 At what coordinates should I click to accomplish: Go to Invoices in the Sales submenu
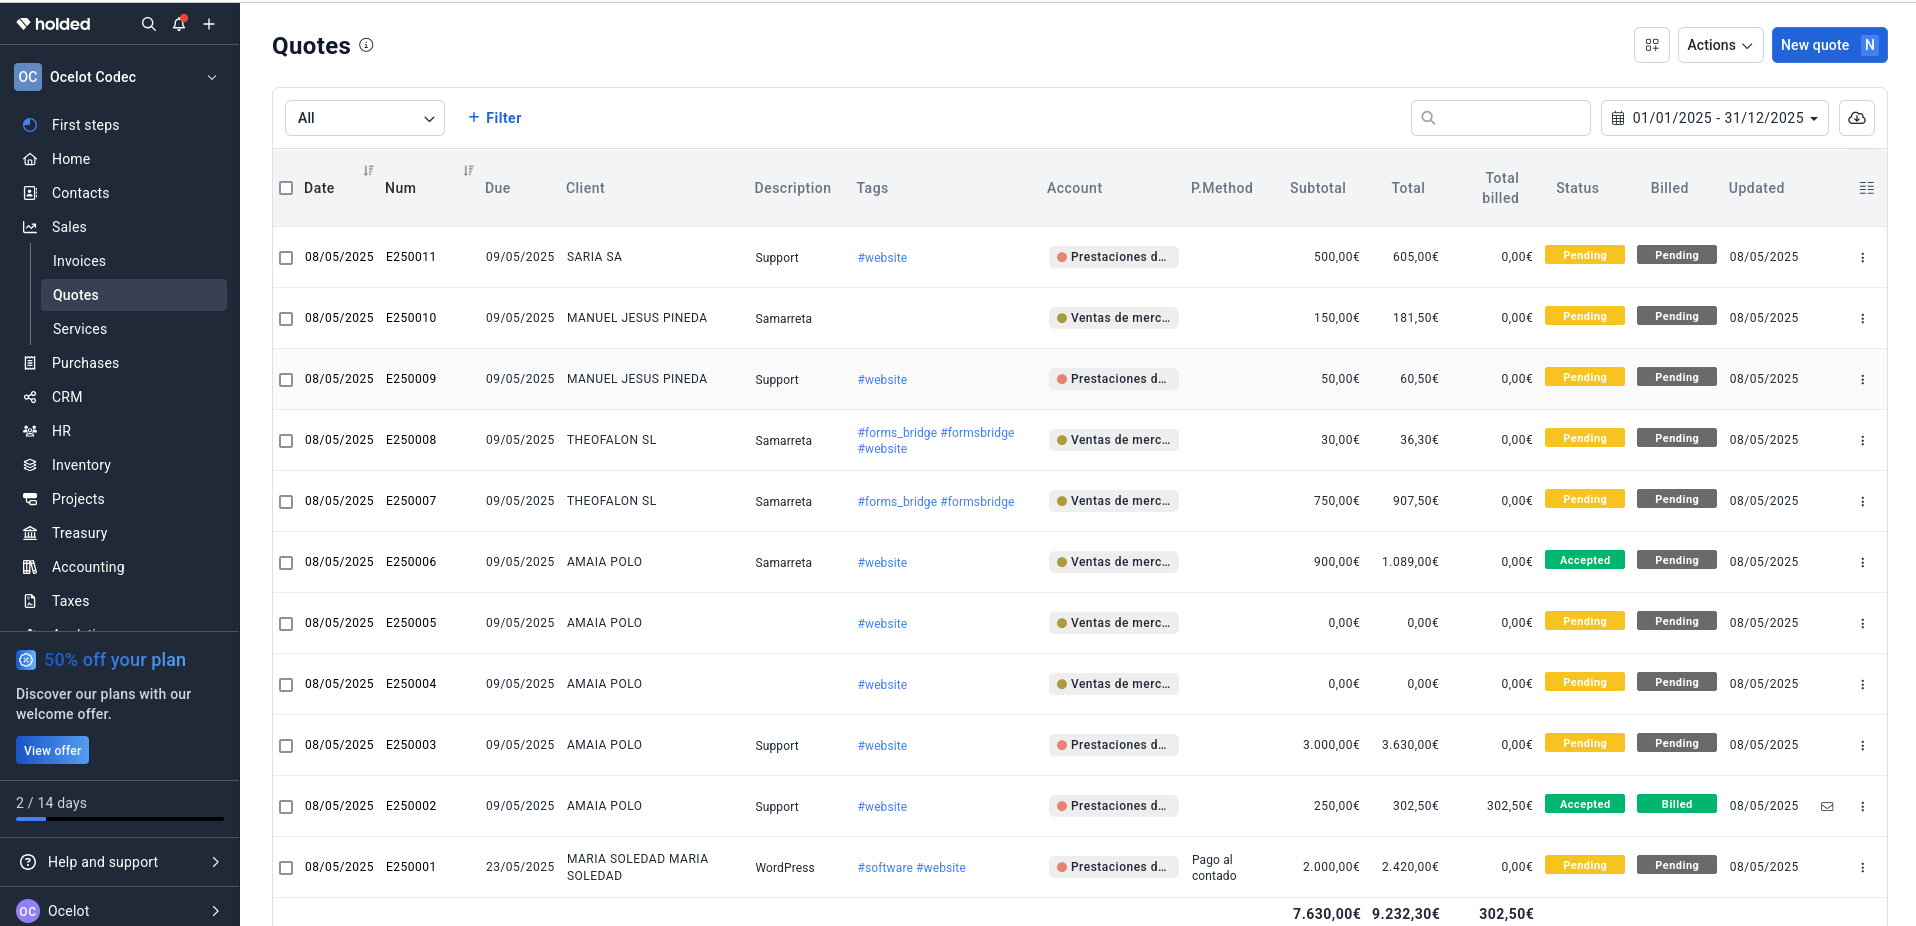[x=79, y=261]
